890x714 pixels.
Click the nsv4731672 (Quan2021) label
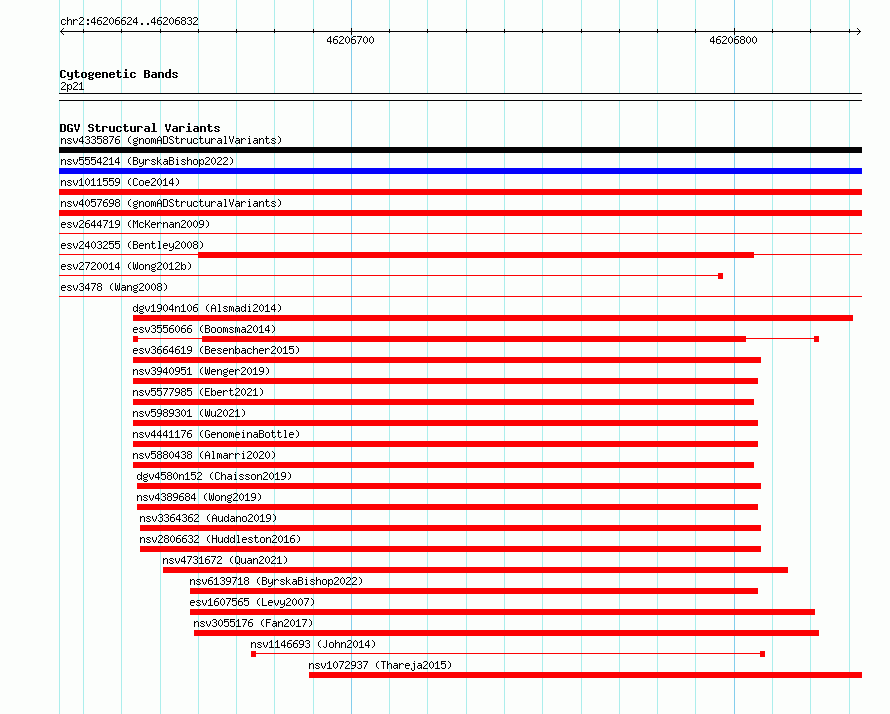pyautogui.click(x=225, y=560)
